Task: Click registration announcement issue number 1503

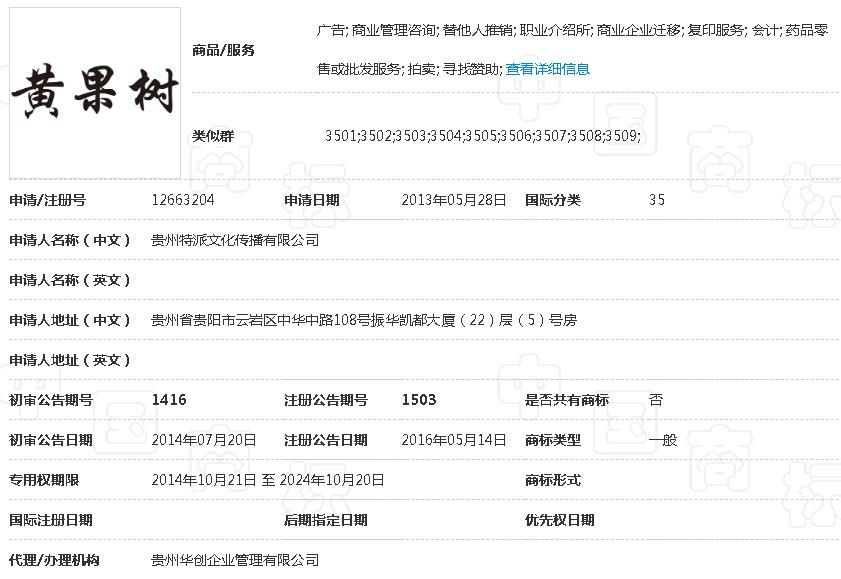Action: click(419, 400)
